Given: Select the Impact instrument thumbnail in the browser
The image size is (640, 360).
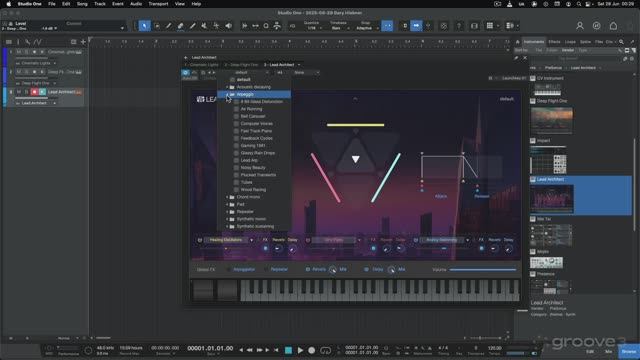Looking at the screenshot, I should pos(548,160).
